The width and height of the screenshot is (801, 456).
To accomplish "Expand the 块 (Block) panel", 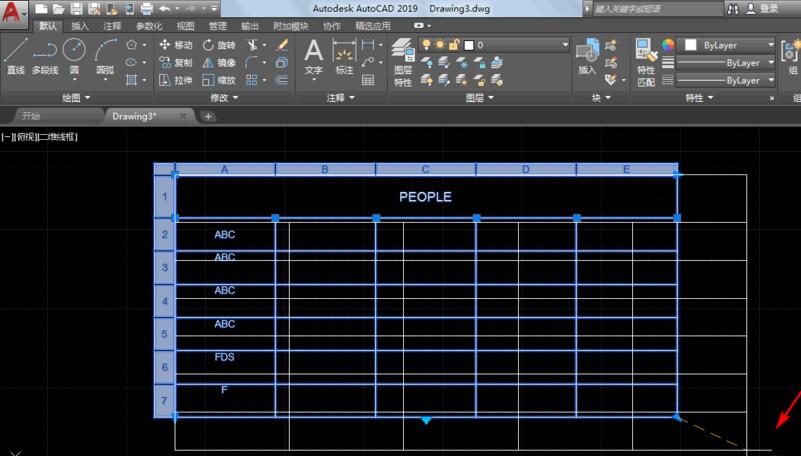I will point(601,98).
